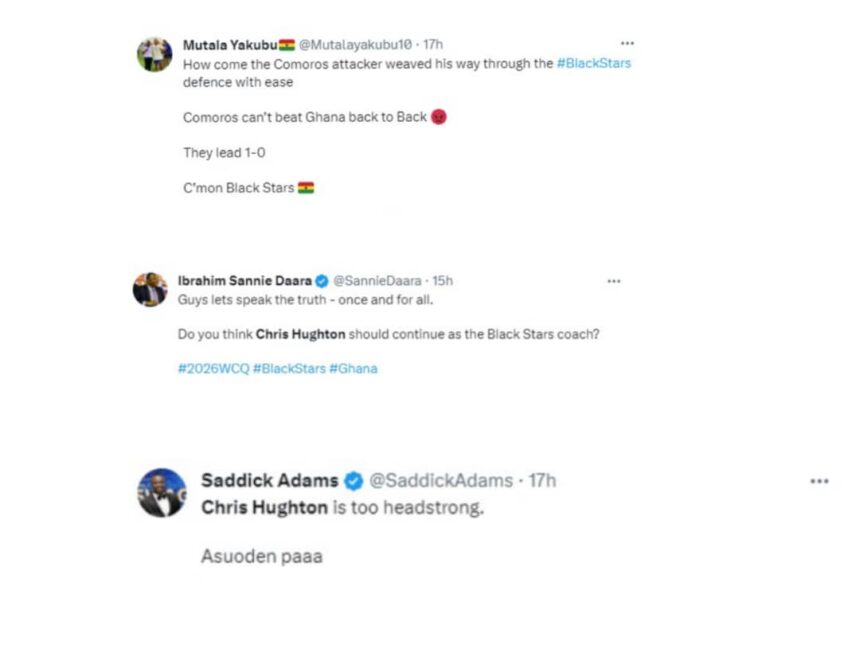Click the 17h timestamp on Mutala's tweet
The width and height of the screenshot is (860, 645).
pos(434,43)
